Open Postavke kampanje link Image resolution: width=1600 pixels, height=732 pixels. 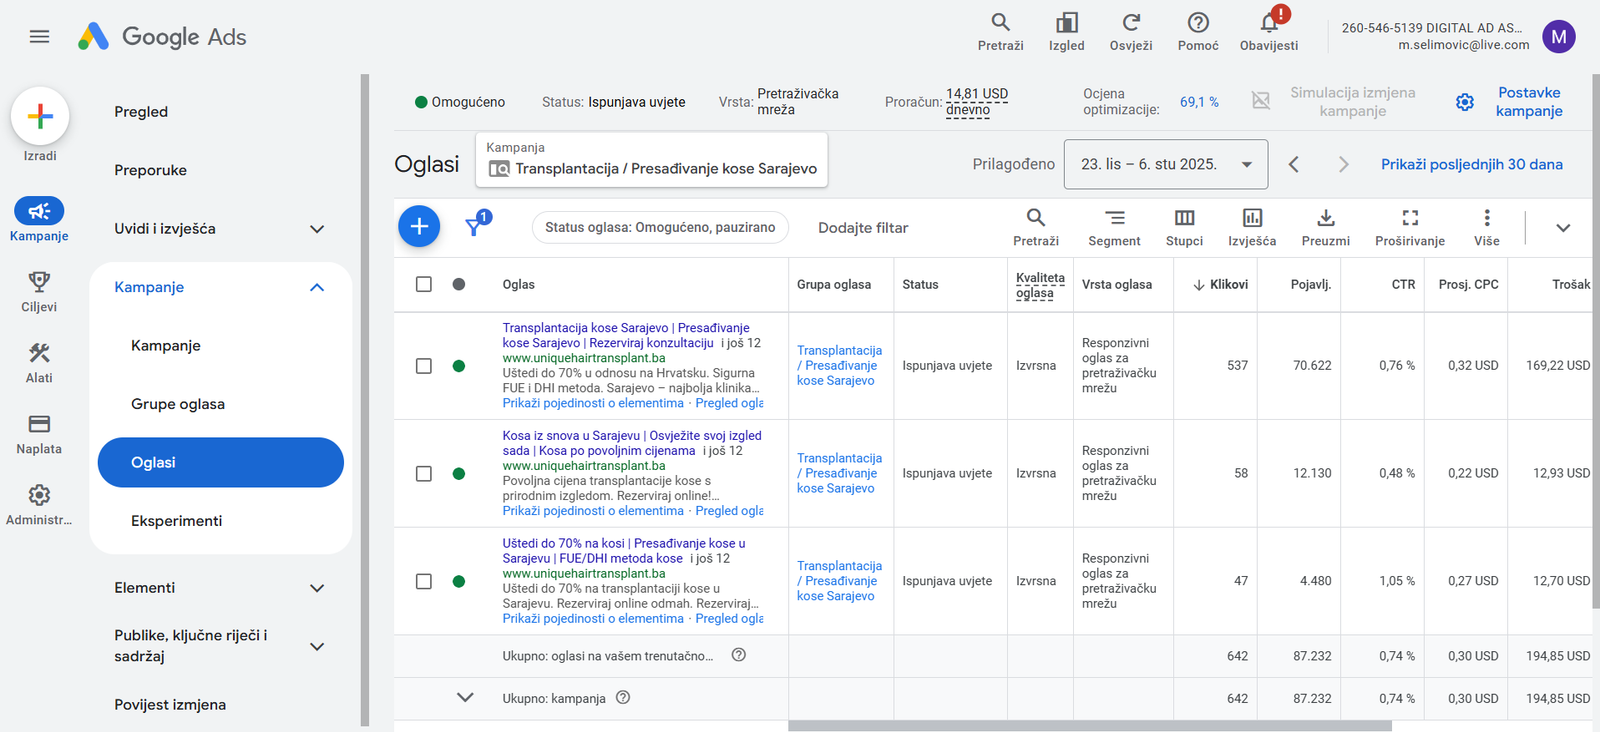[x=1529, y=102]
